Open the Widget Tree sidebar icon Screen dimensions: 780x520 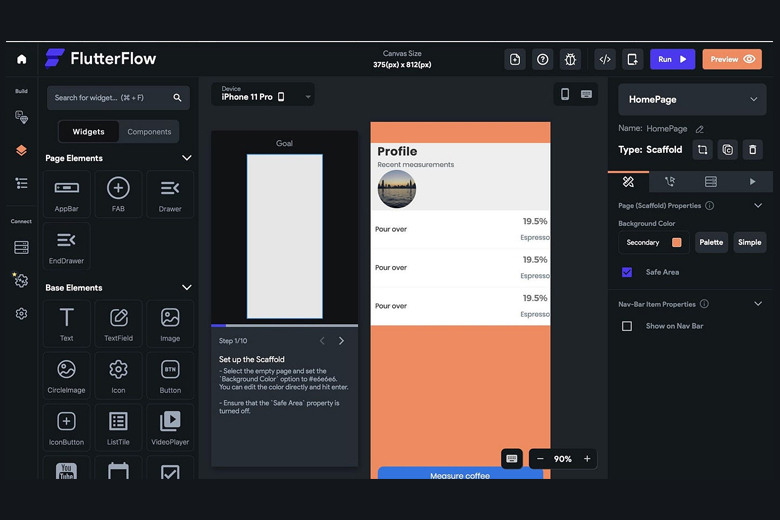[x=21, y=183]
